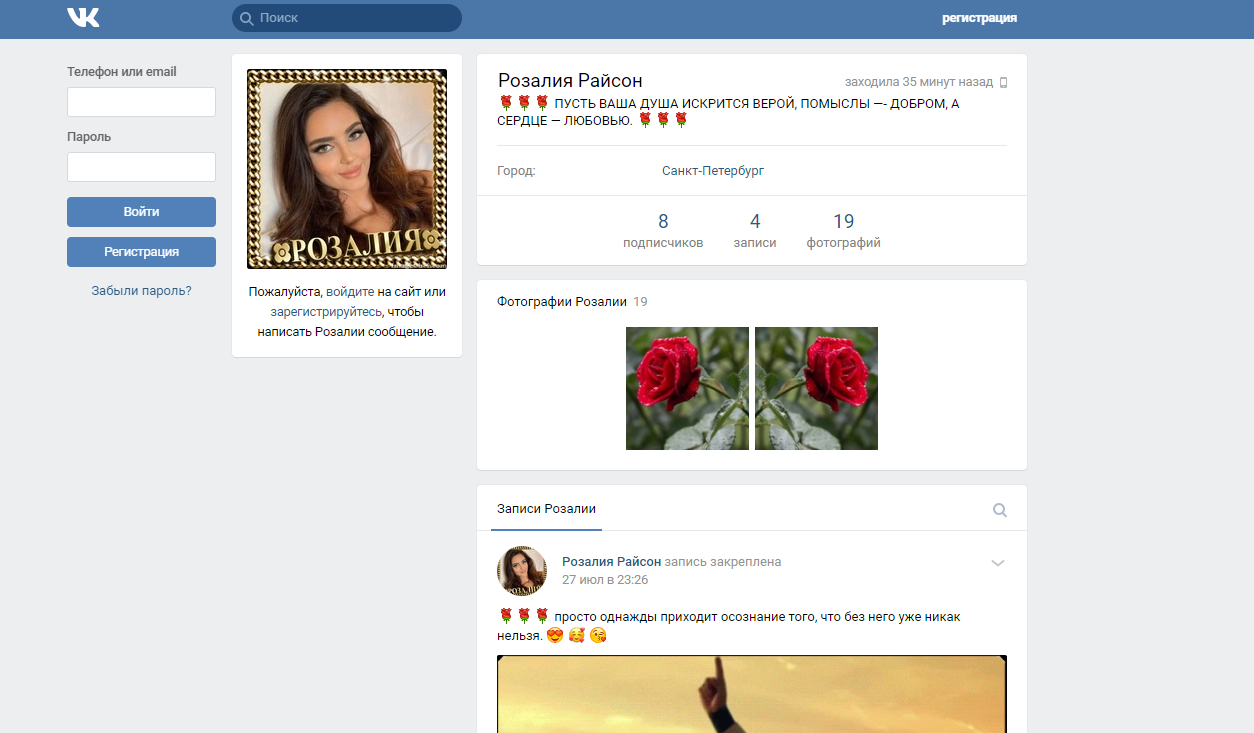
Task: Click the search icon in Записи Розалии header
Action: [x=999, y=510]
